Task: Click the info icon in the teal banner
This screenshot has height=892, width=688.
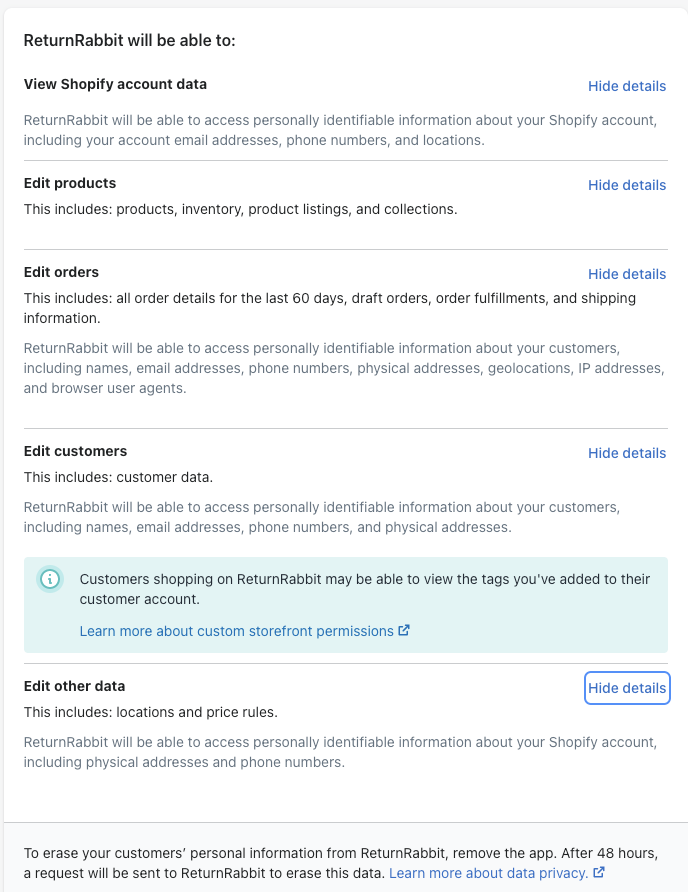Action: coord(50,579)
